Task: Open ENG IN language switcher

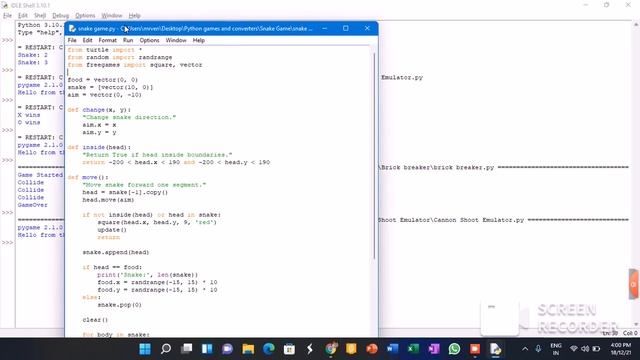Action: (x=556, y=349)
